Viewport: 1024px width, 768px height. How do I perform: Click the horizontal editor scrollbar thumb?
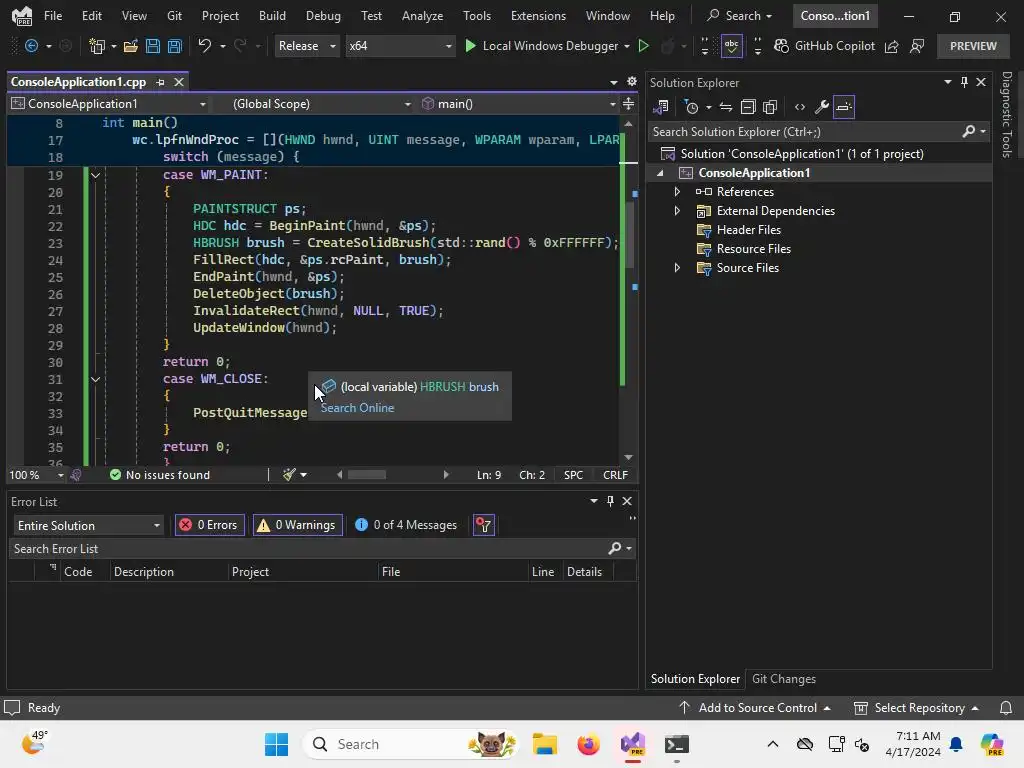tap(366, 475)
